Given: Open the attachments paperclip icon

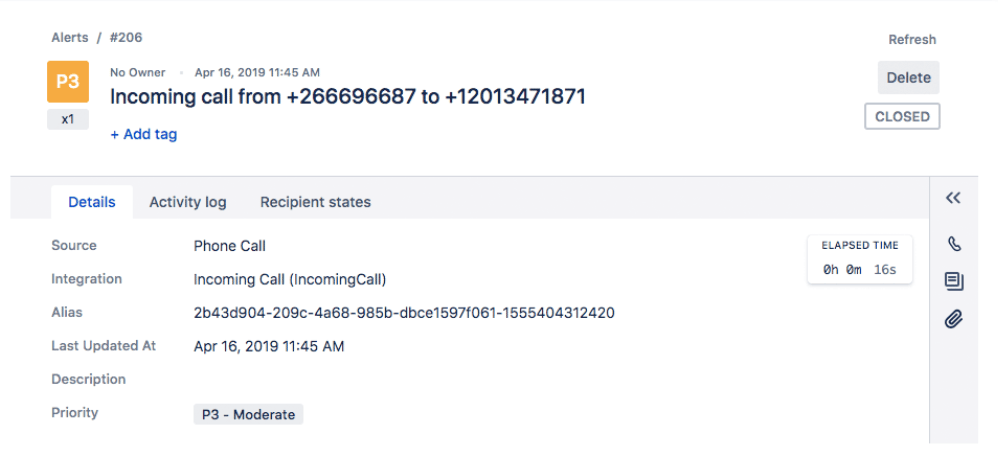Looking at the screenshot, I should coord(953,318).
